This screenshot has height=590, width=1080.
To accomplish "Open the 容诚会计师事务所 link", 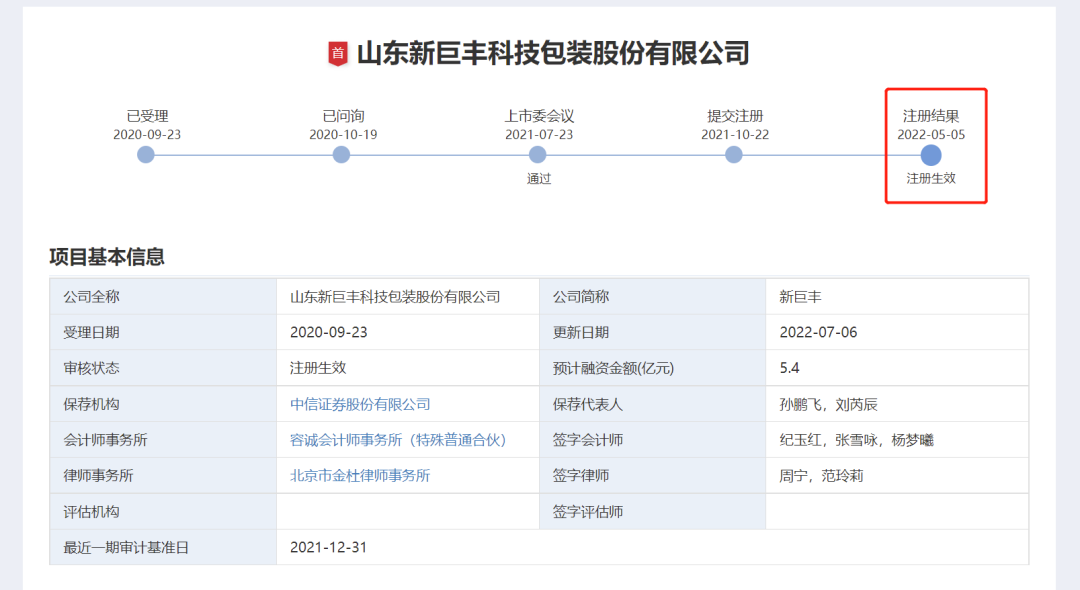I will 398,440.
